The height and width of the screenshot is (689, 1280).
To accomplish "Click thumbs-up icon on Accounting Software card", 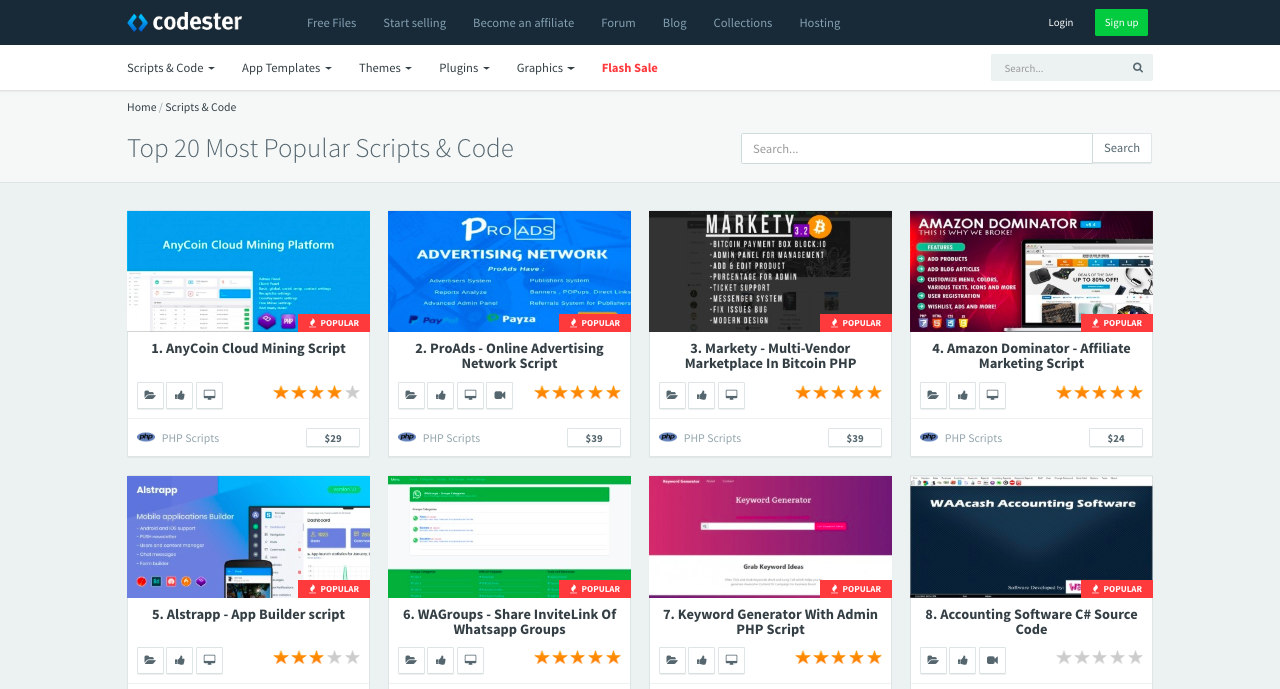I will tap(963, 660).
